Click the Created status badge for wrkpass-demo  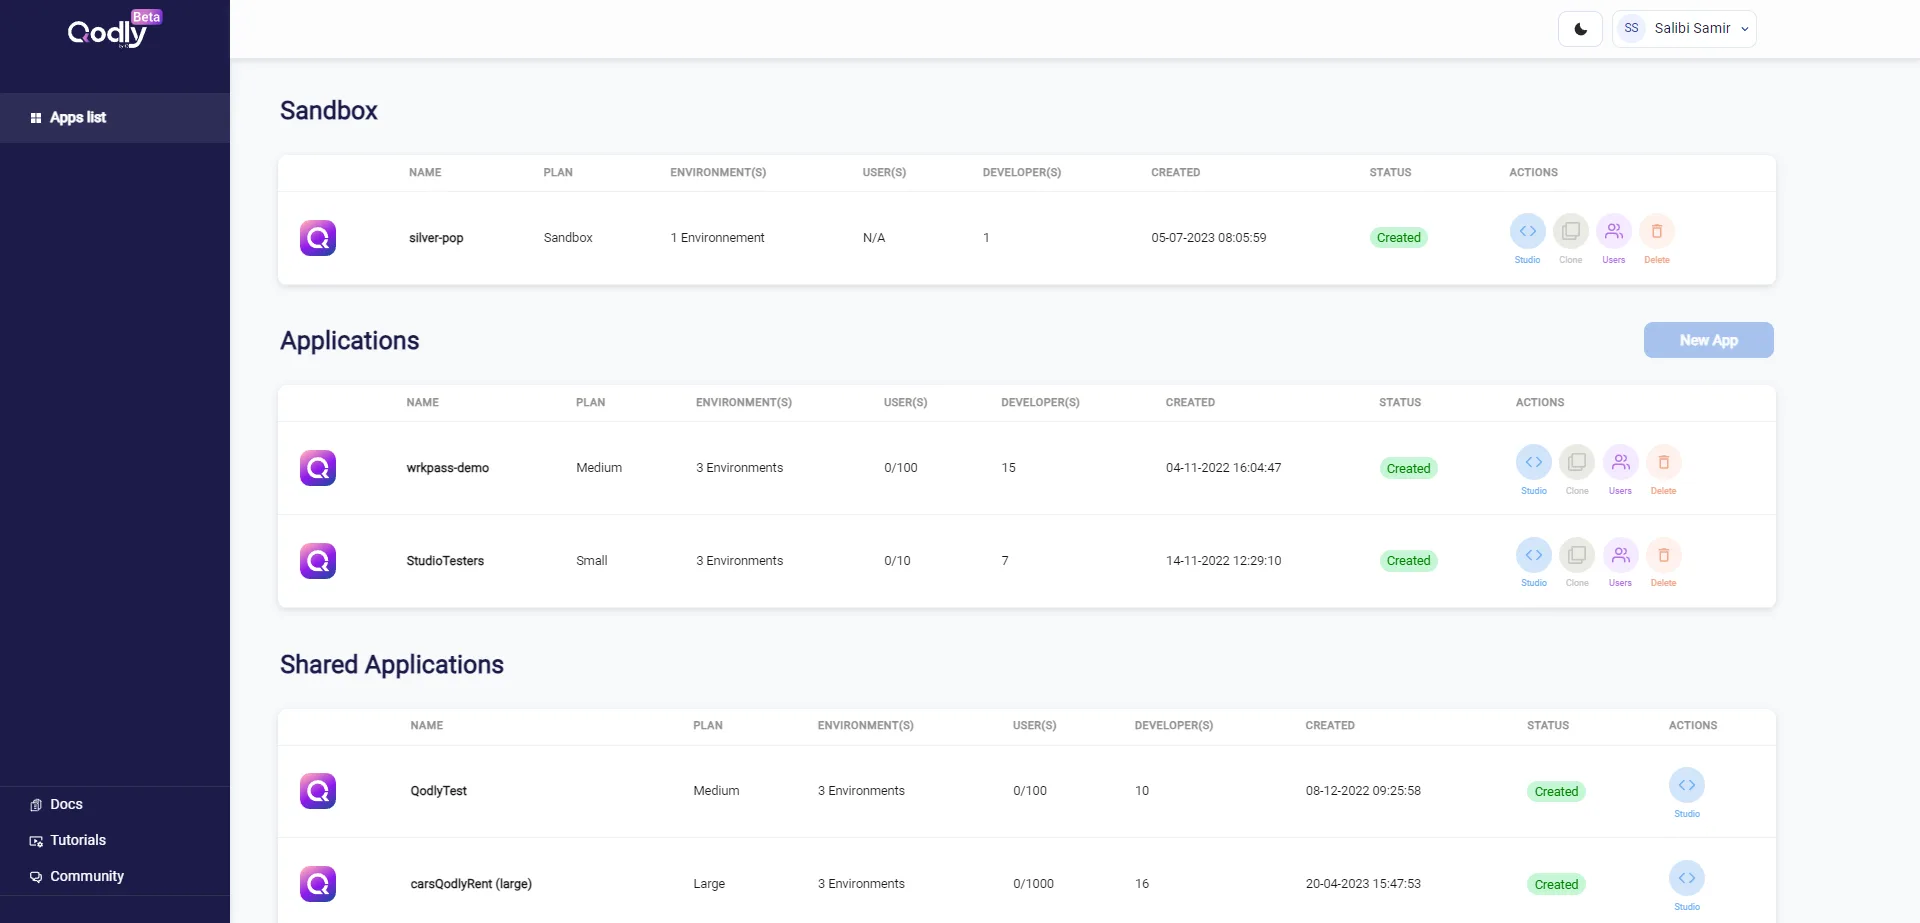[1408, 468]
